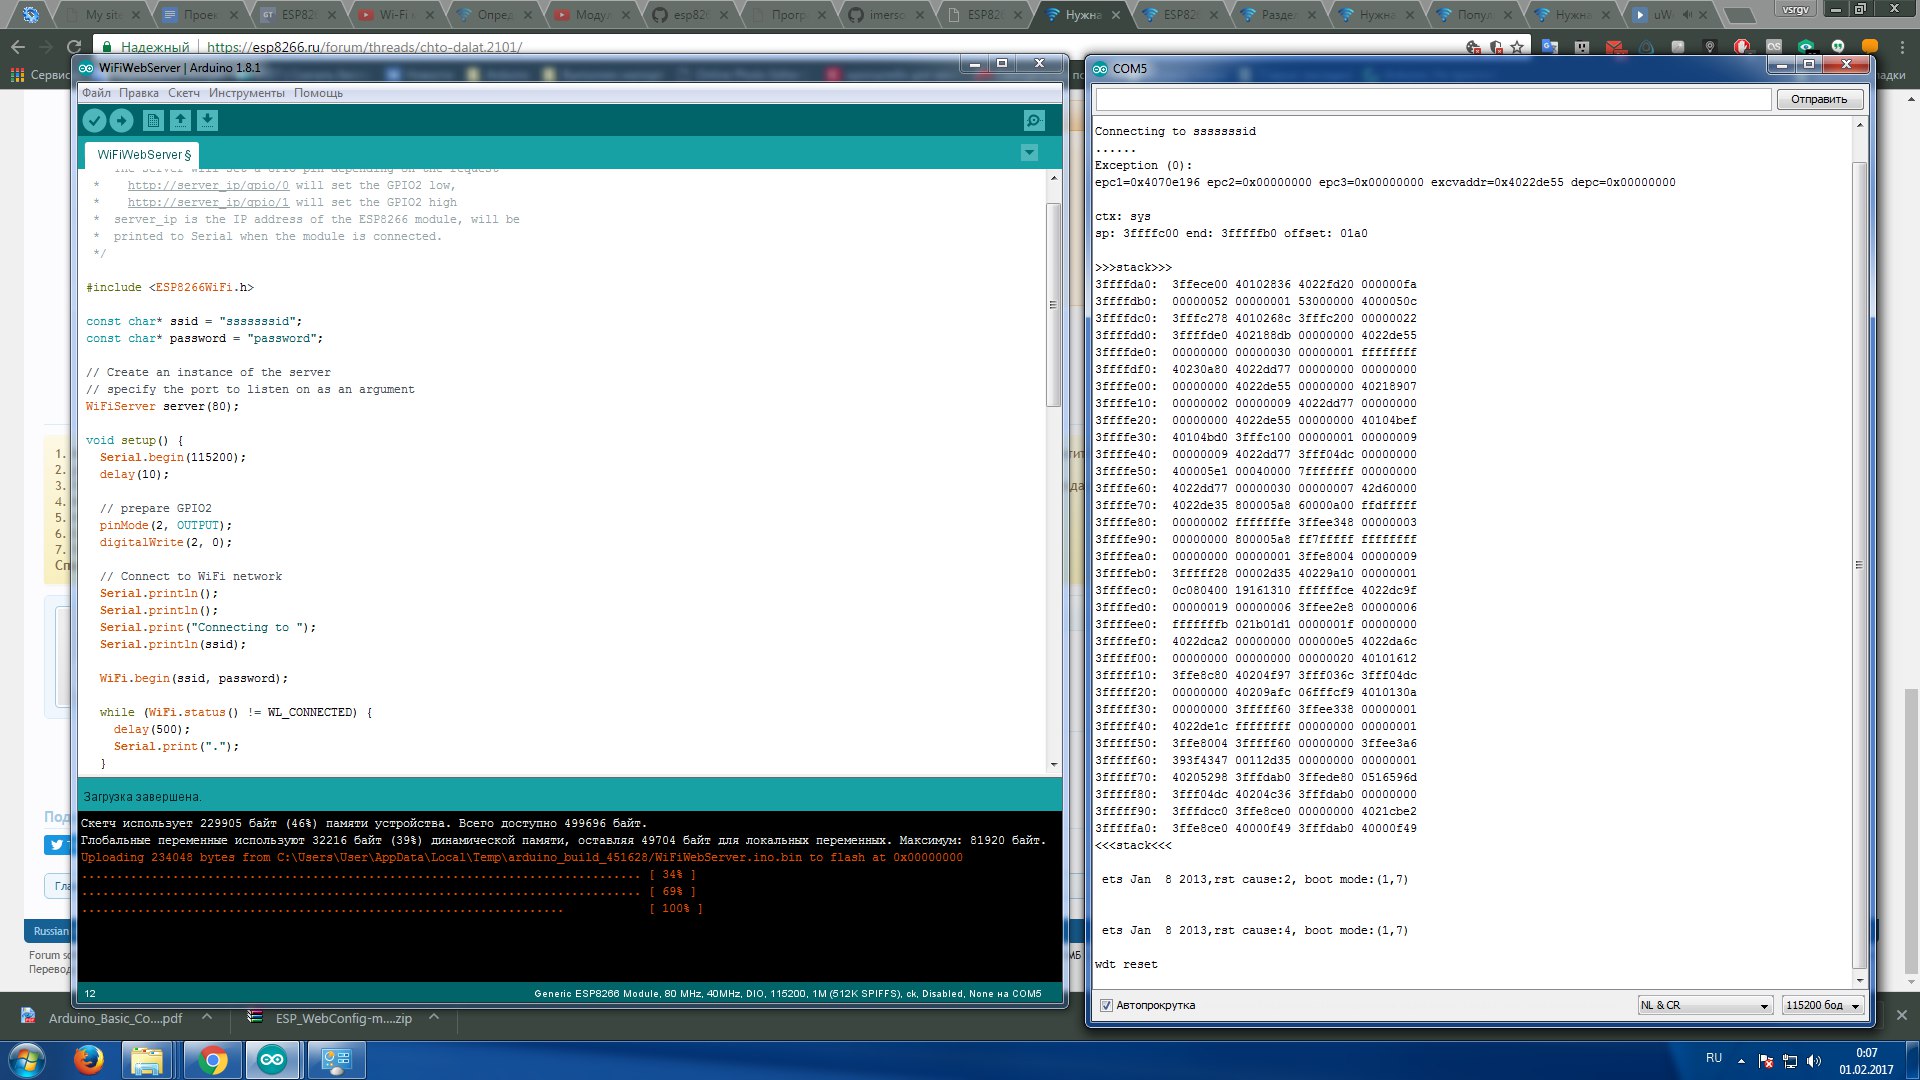This screenshot has width=1920, height=1080.
Task: Click the WiFiServer server(80); code line
Action: [162, 407]
